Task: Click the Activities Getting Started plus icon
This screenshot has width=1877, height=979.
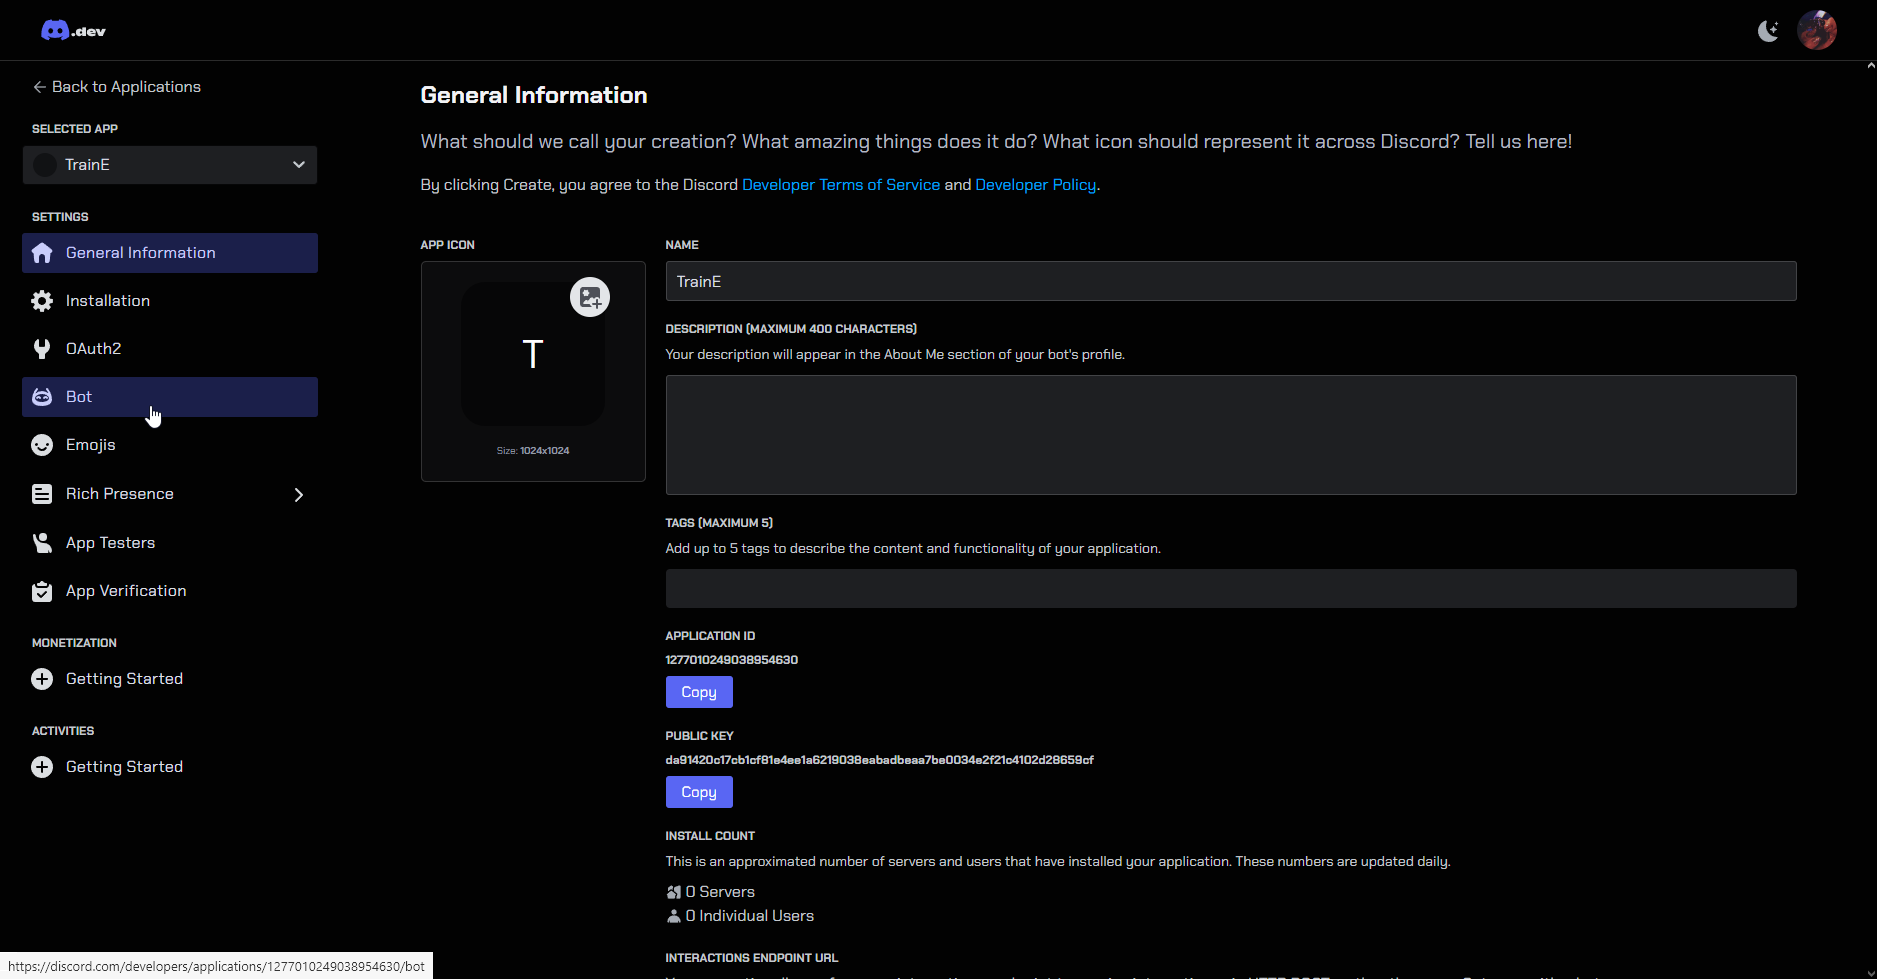Action: [42, 767]
